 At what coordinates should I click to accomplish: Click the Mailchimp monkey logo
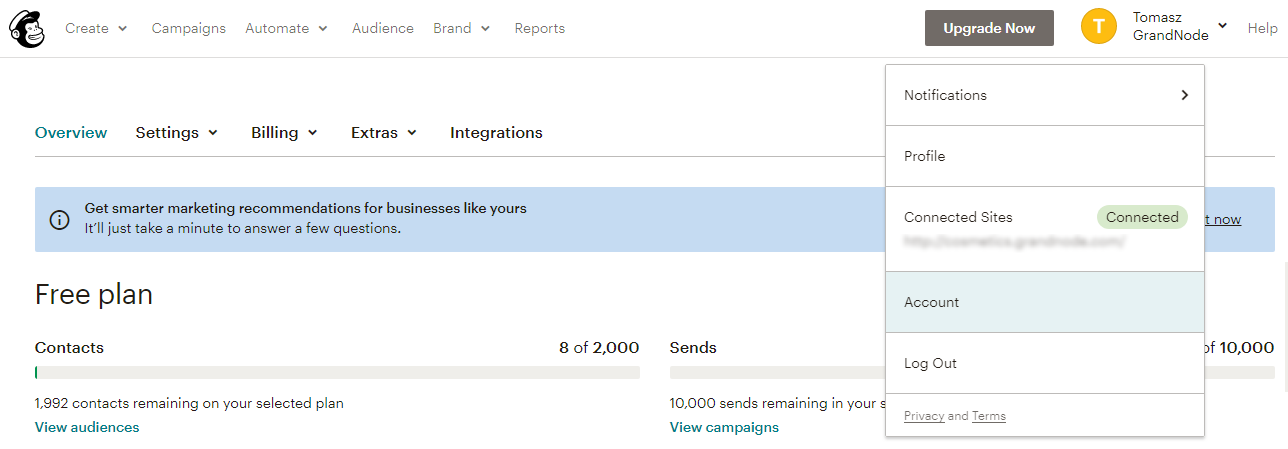[27, 28]
